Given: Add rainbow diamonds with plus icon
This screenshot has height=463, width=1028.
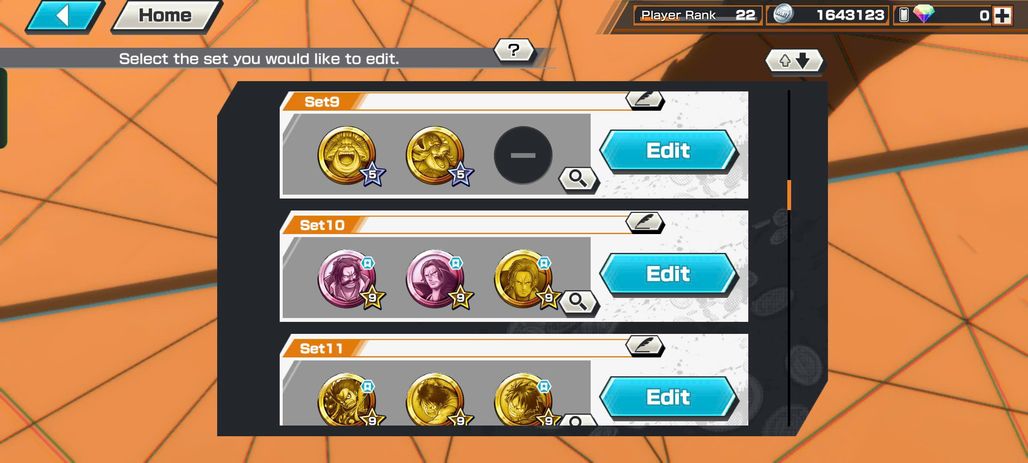Looking at the screenshot, I should pos(1002,16).
